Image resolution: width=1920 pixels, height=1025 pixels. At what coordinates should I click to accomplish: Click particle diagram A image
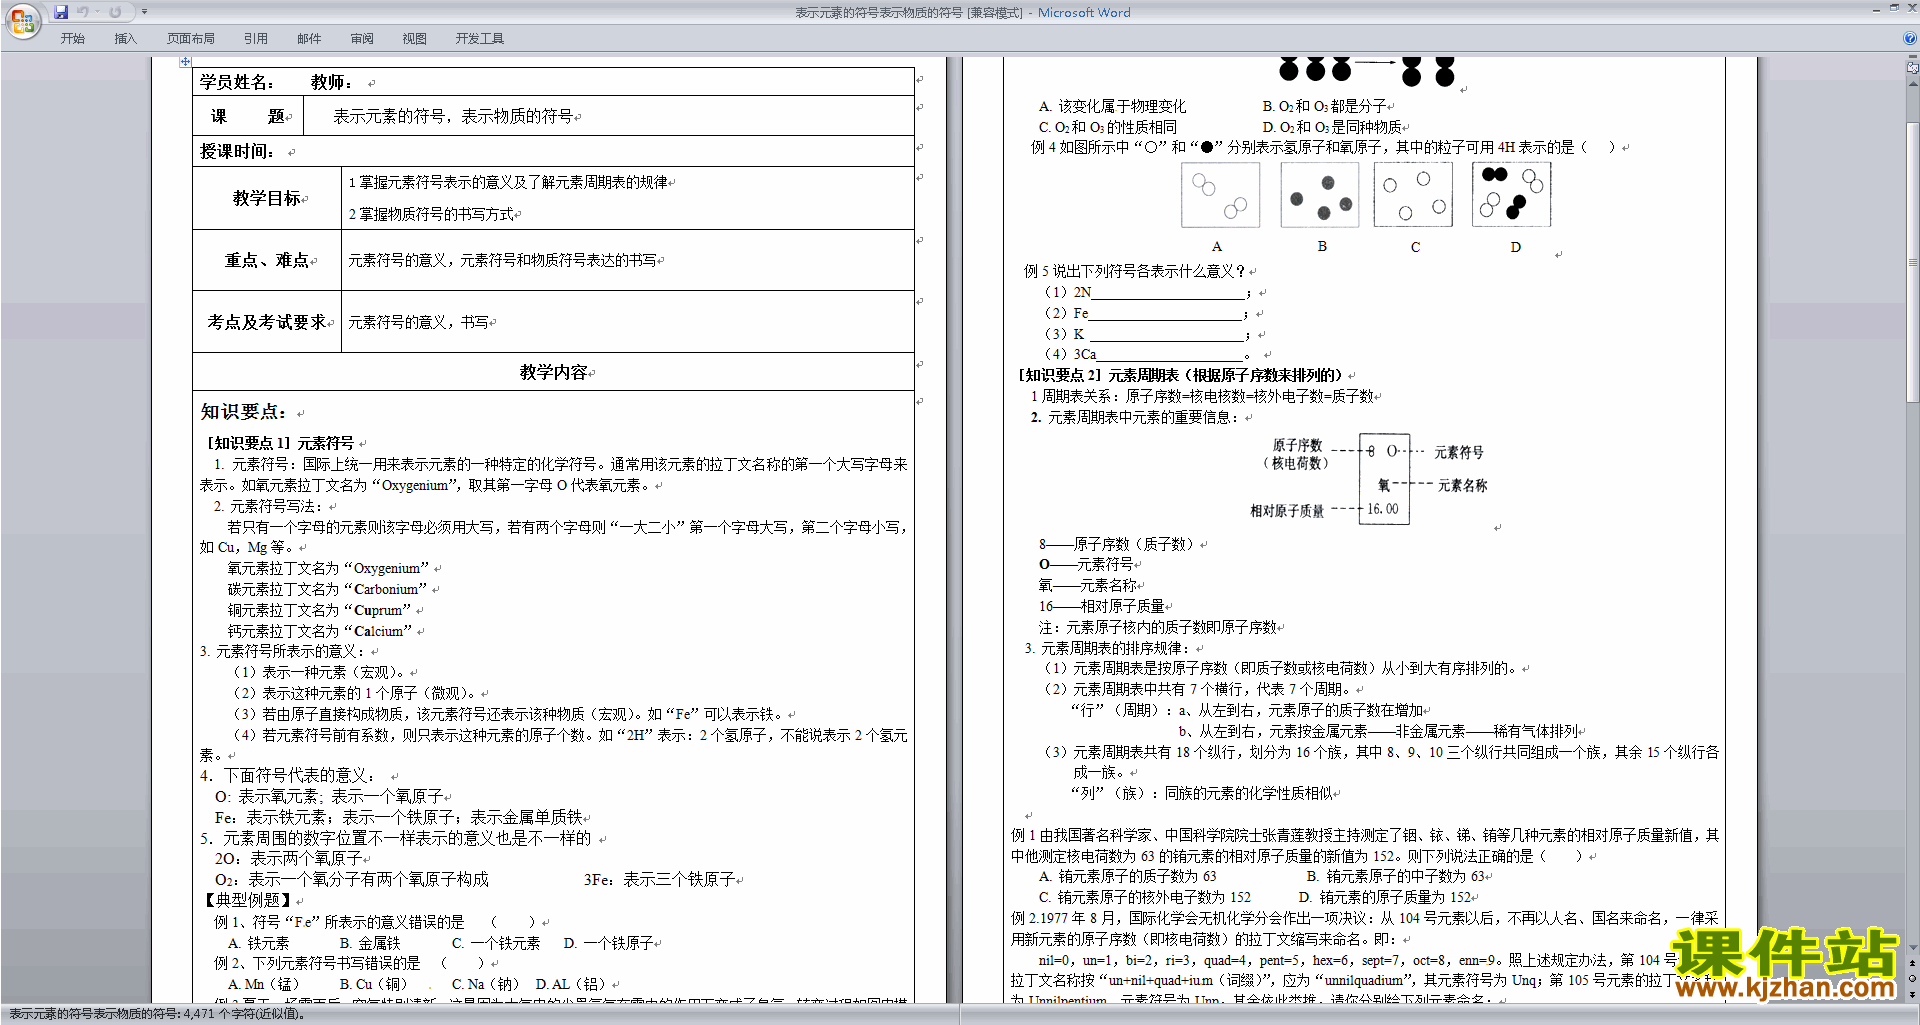point(1220,195)
